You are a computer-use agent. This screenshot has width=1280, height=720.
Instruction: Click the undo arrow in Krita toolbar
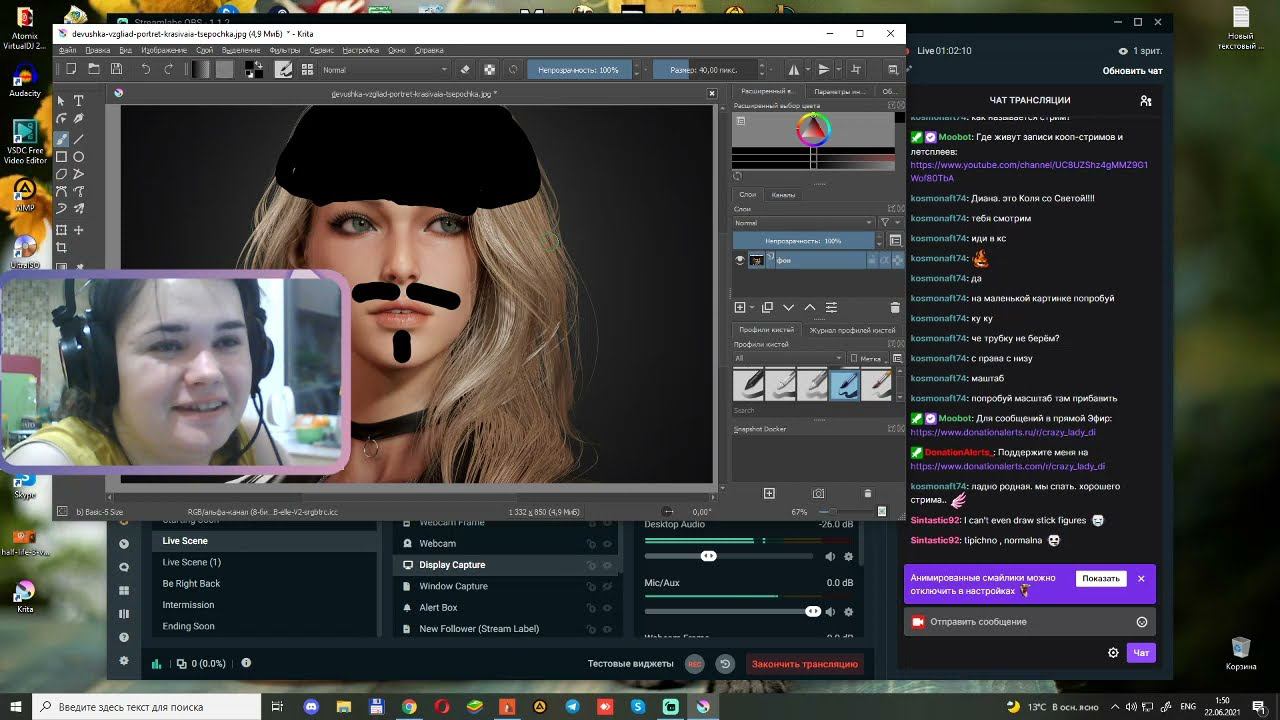[x=145, y=69]
